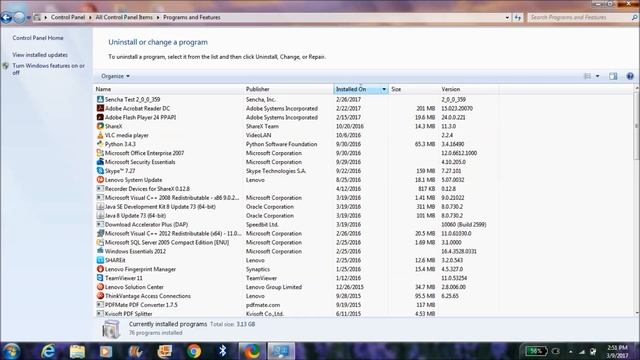Click the SHAREit program icon

(x=100, y=260)
